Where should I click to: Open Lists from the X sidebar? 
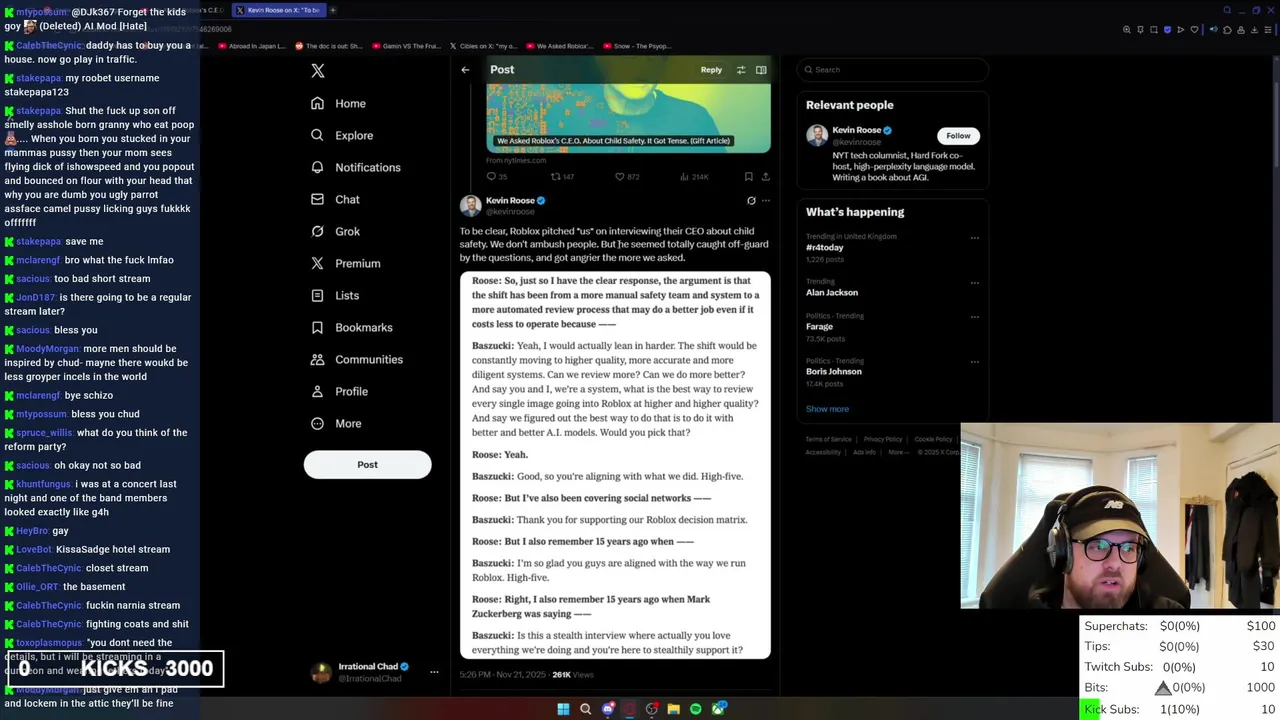pyautogui.click(x=335, y=295)
